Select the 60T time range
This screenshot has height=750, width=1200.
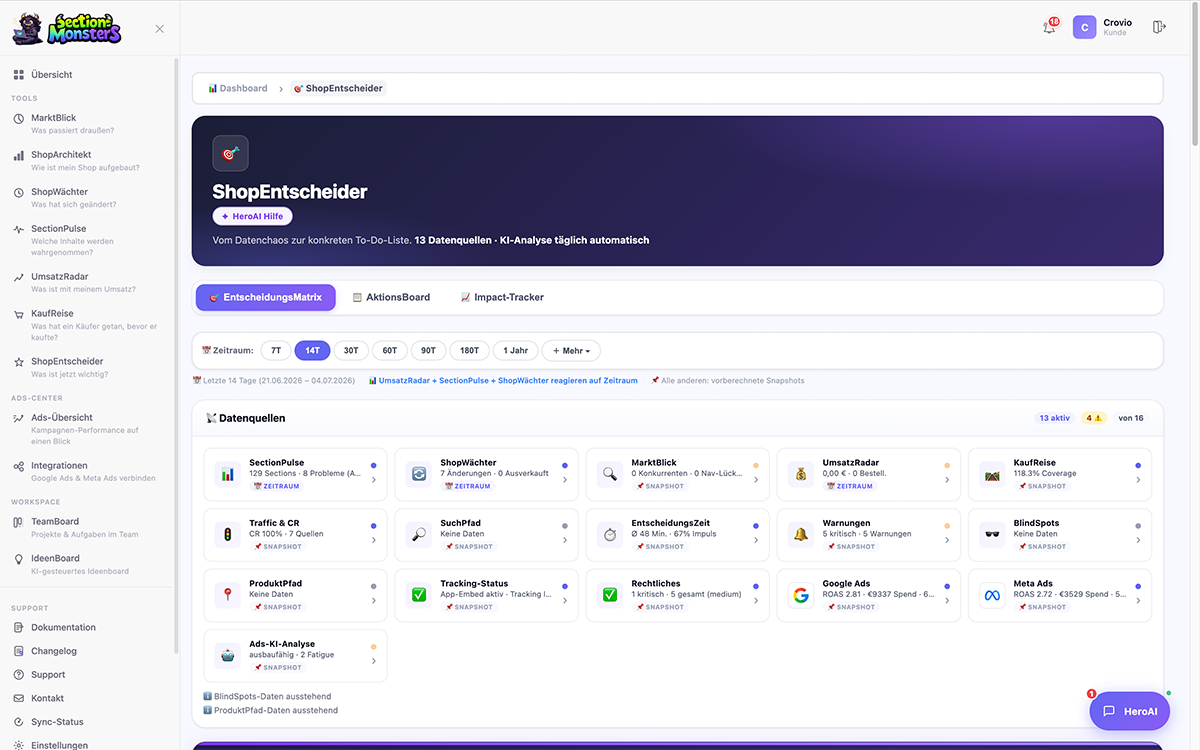coord(390,351)
